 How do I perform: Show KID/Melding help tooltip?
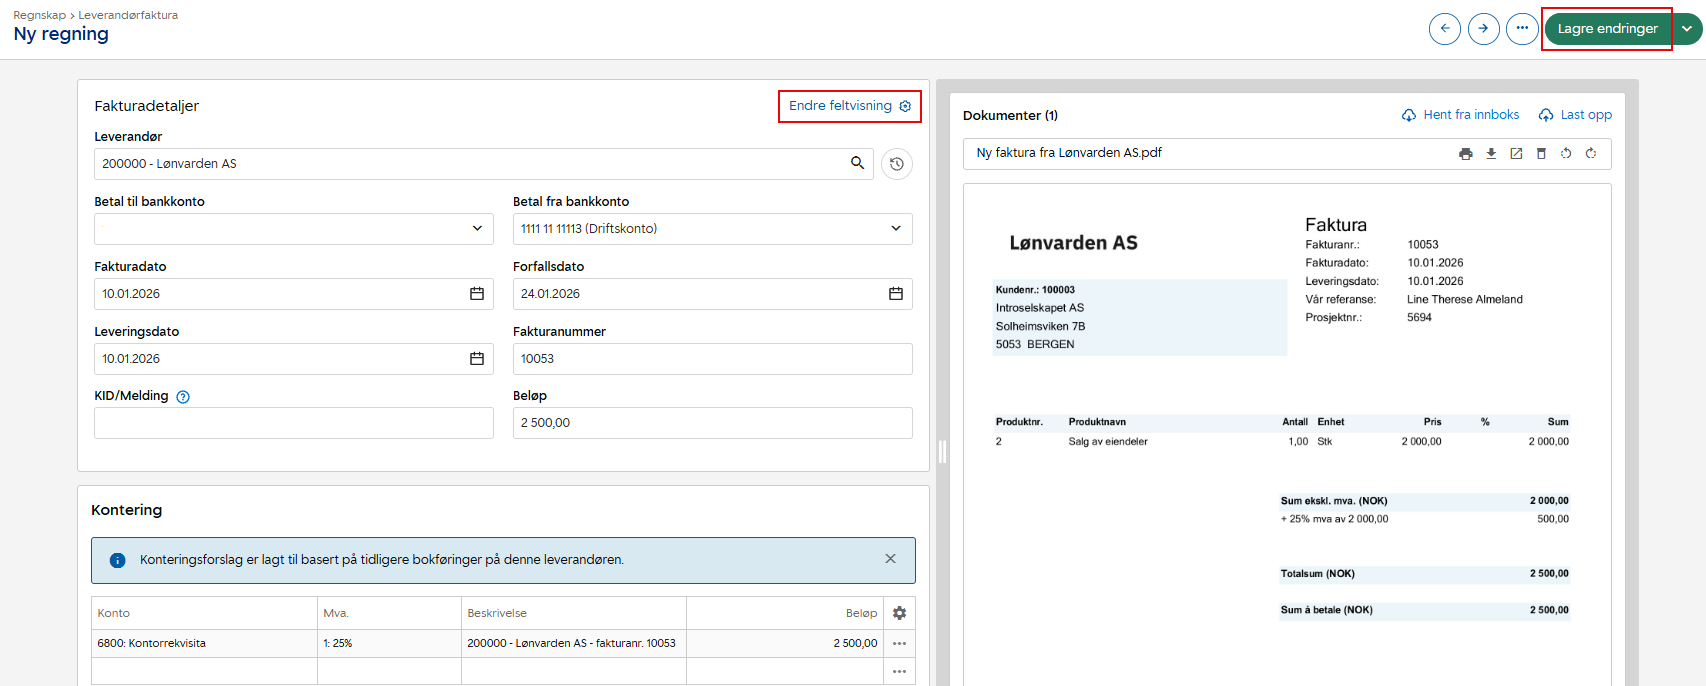(183, 397)
